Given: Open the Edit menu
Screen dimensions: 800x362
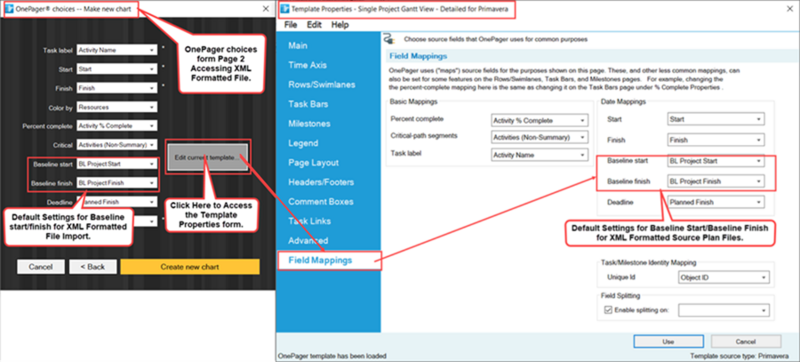Looking at the screenshot, I should point(314,24).
